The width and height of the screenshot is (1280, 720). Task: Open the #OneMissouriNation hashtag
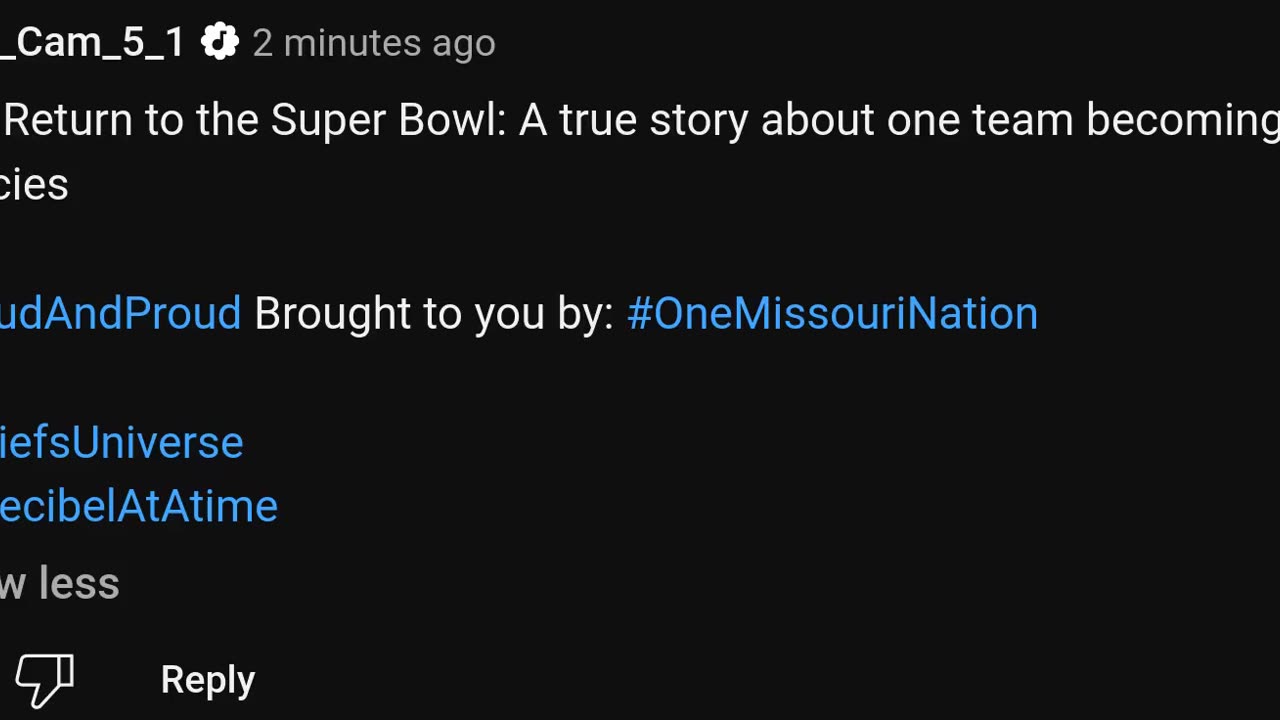[832, 314]
